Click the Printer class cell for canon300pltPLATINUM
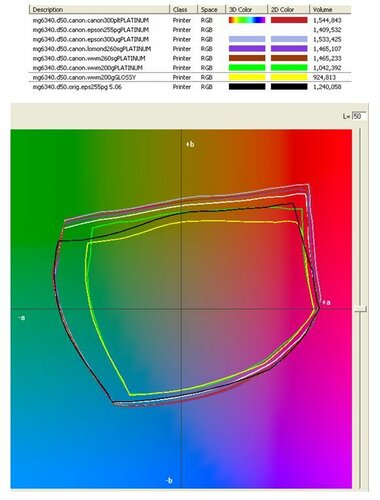Screen dimensions: 380x500 click(x=182, y=20)
